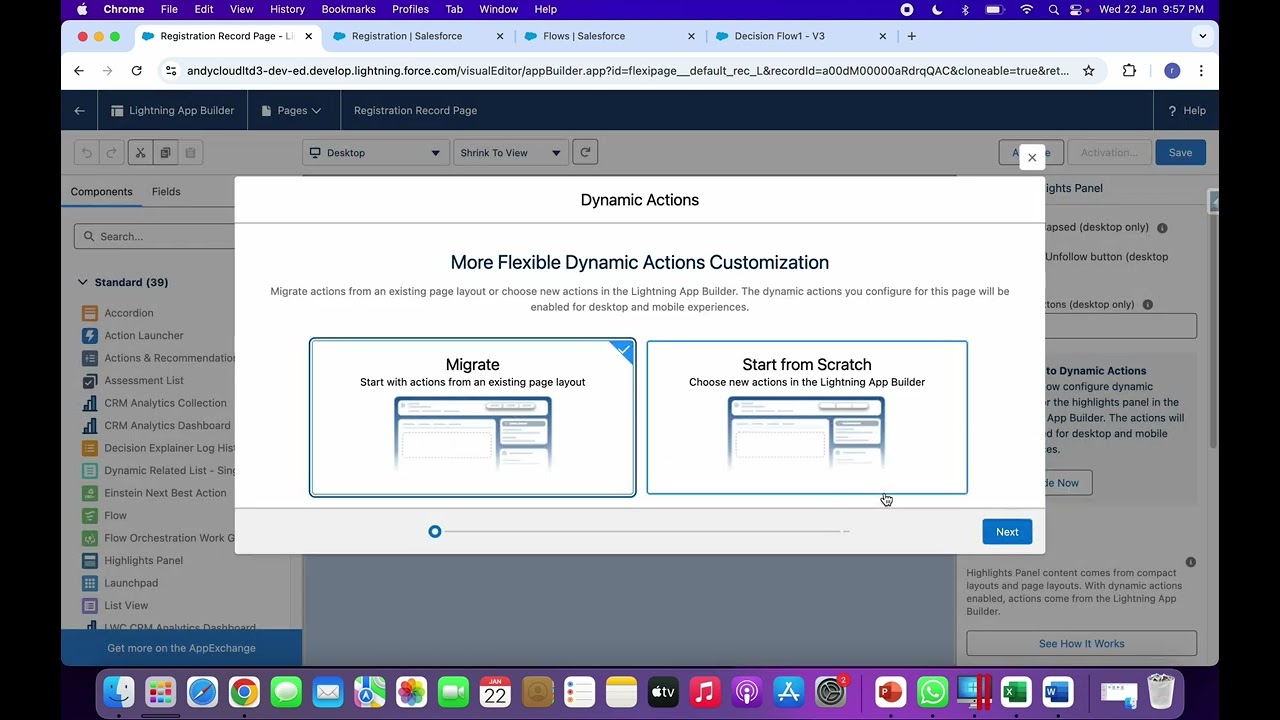The width and height of the screenshot is (1280, 720).
Task: Open the Shrink To View dropdown
Action: point(510,153)
